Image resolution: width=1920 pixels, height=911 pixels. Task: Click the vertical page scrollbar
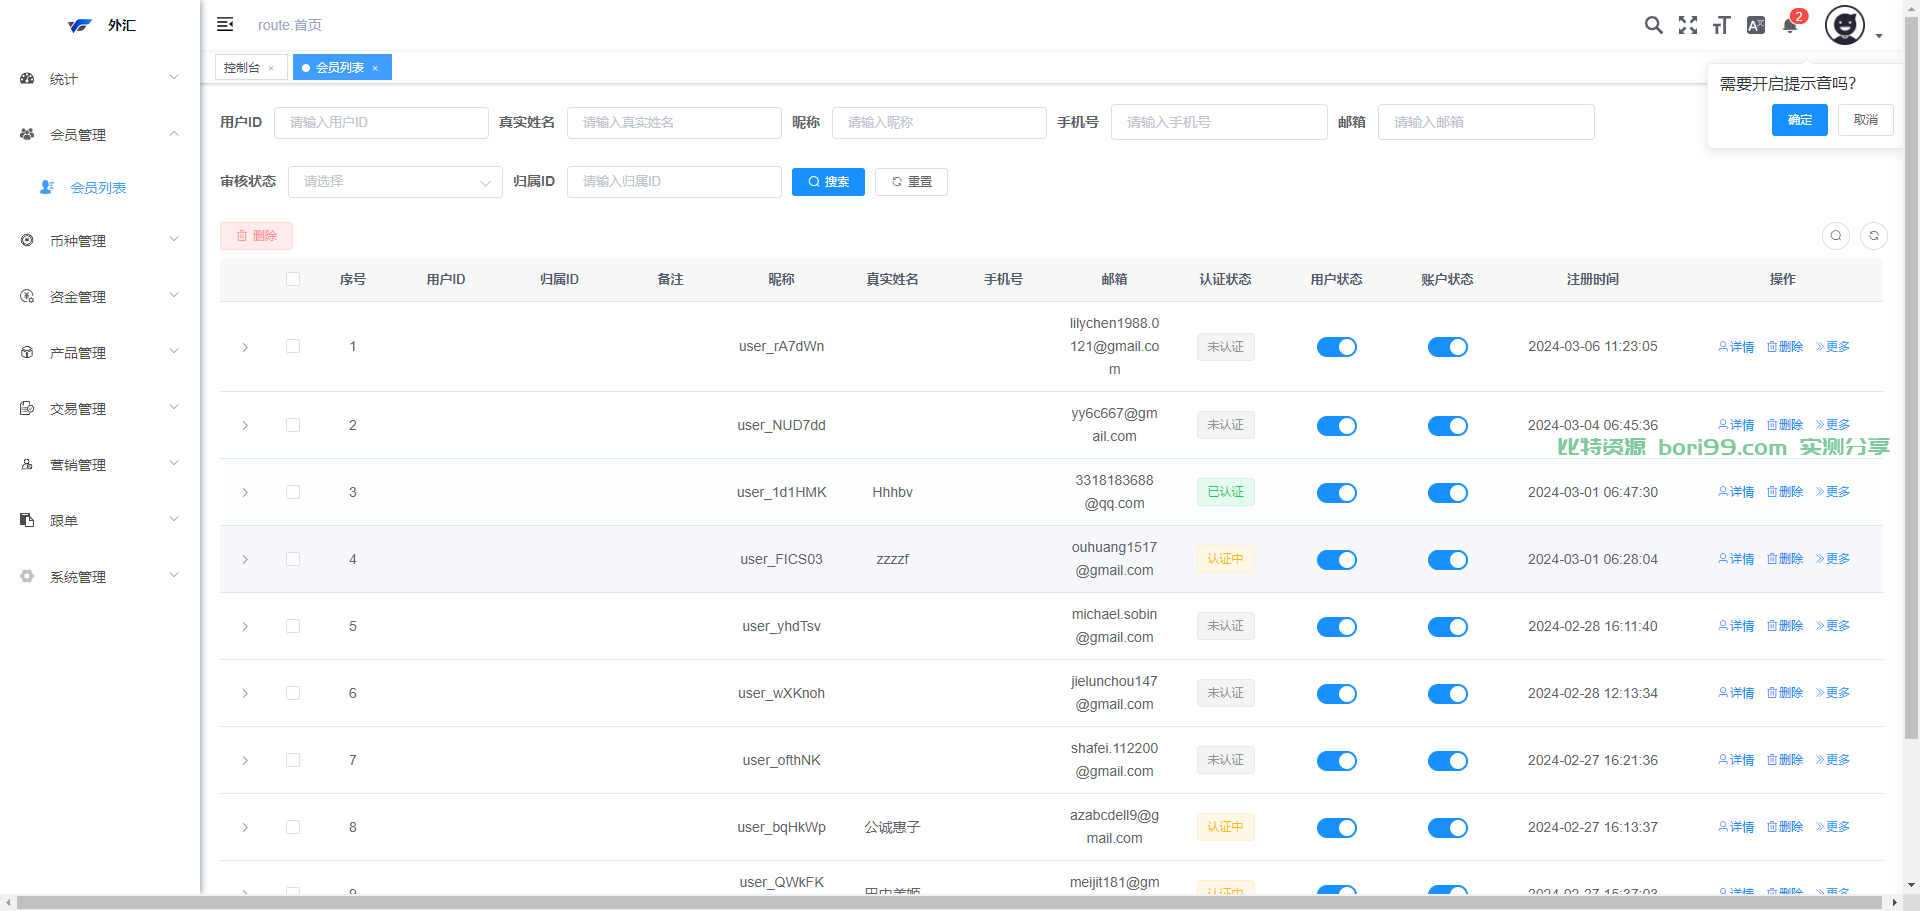(1911, 380)
